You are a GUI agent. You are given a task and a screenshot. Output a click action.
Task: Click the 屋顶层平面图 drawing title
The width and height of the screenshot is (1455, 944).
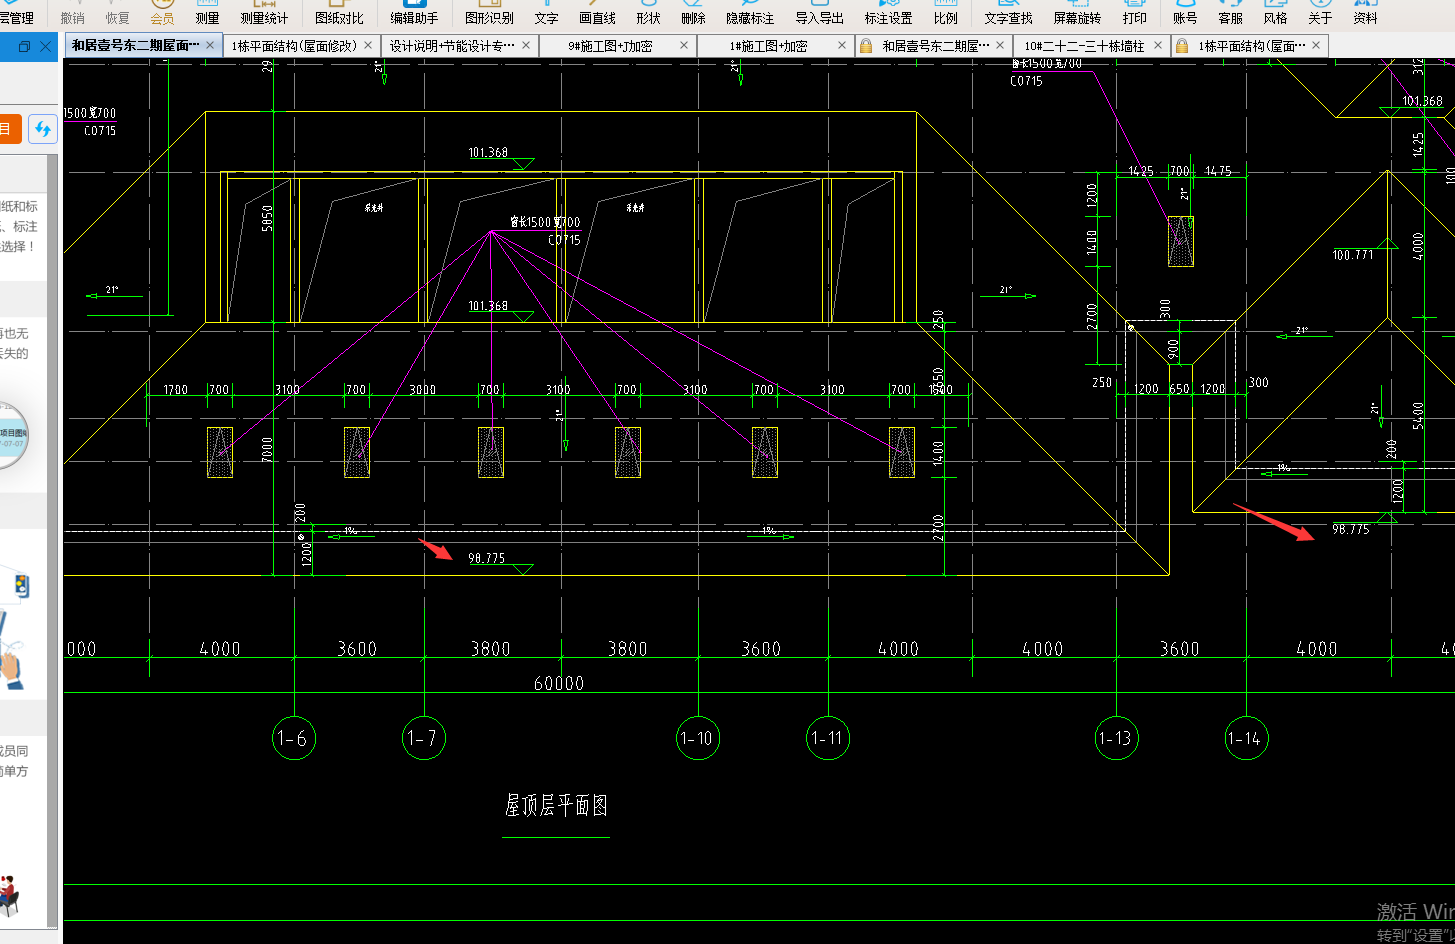[x=556, y=806]
